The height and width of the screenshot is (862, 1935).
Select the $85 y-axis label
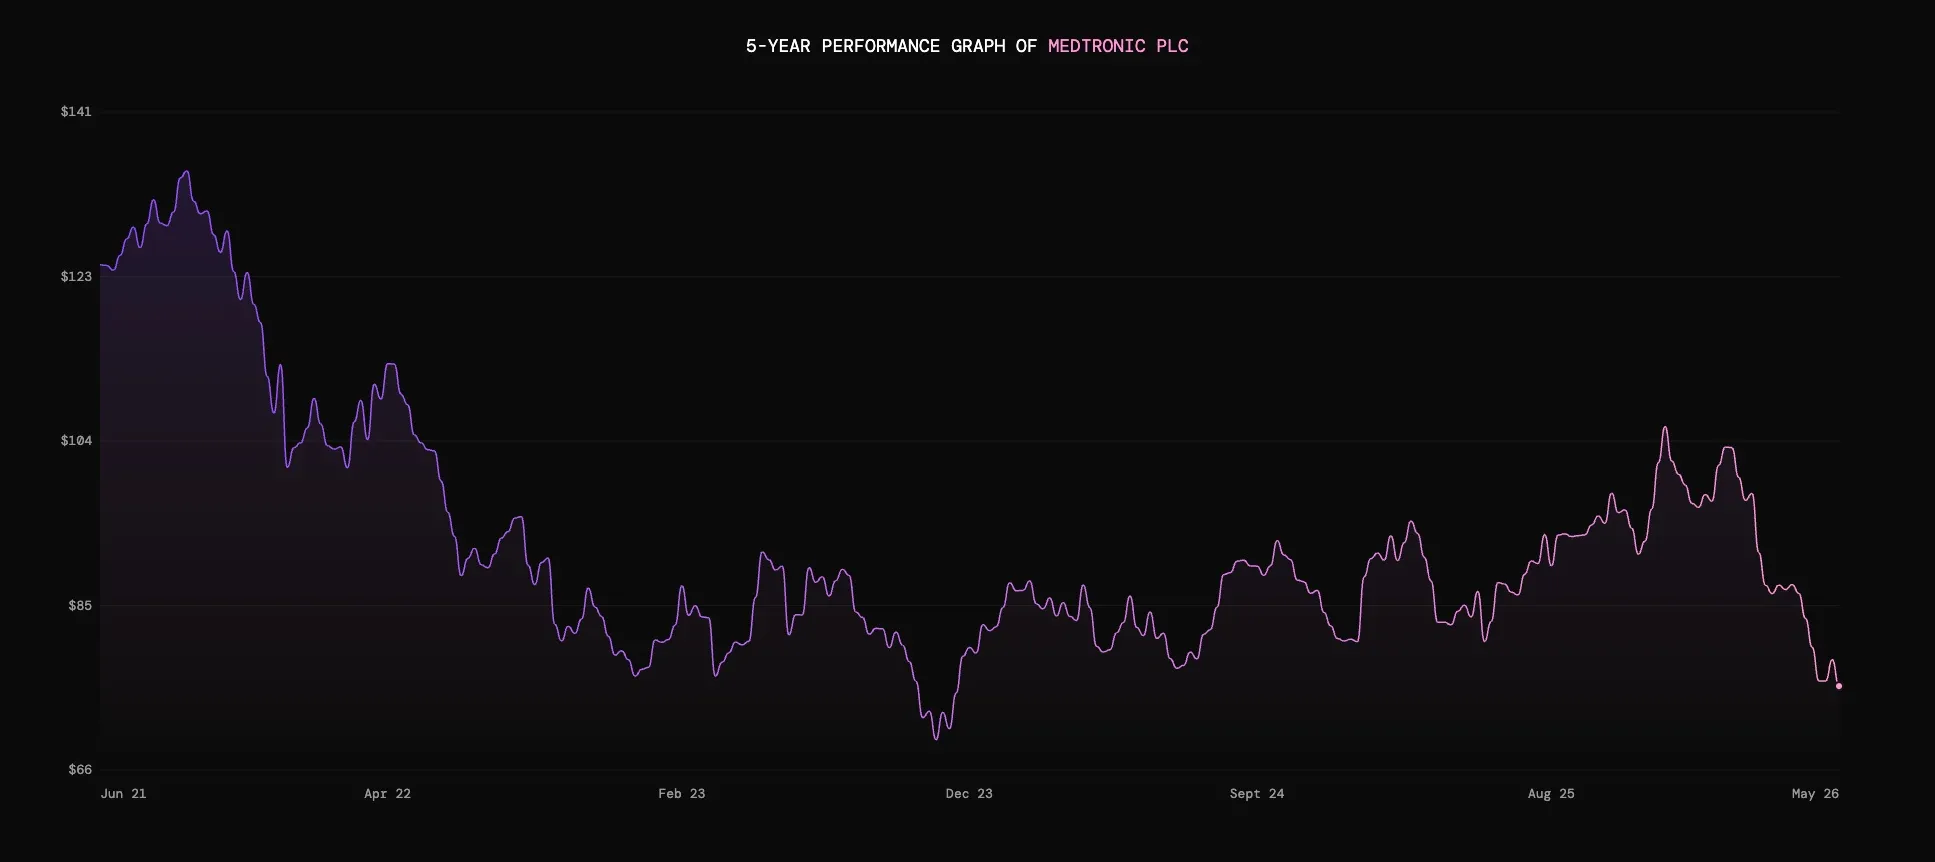point(80,605)
